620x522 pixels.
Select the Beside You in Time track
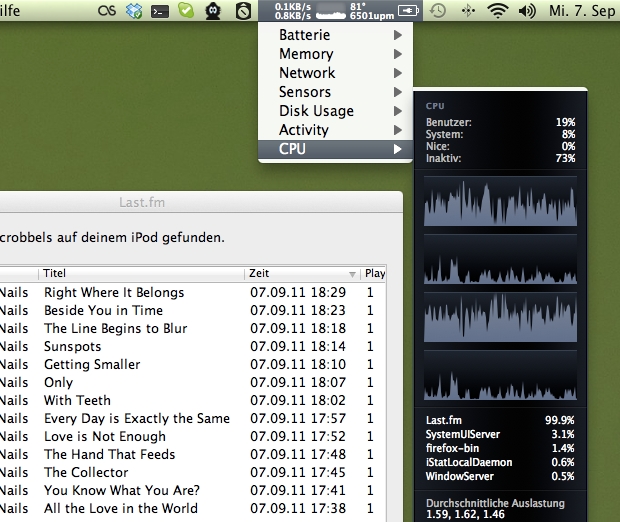[x=193, y=310]
